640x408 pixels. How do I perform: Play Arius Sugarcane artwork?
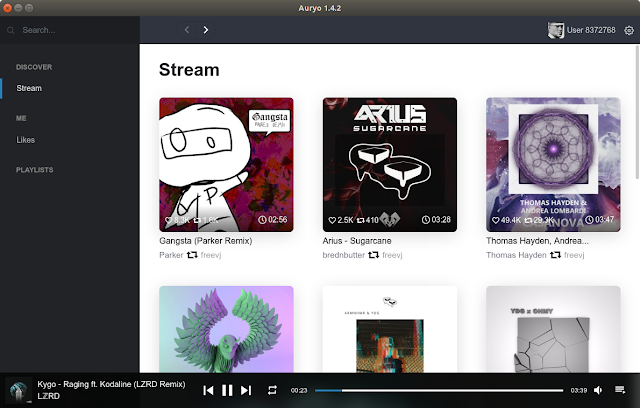pyautogui.click(x=390, y=164)
